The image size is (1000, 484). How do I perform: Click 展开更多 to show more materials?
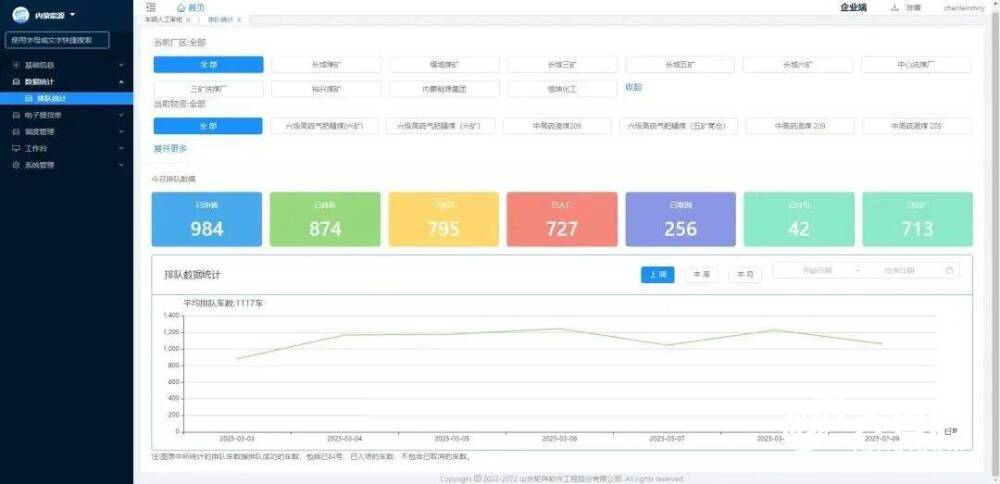click(170, 149)
